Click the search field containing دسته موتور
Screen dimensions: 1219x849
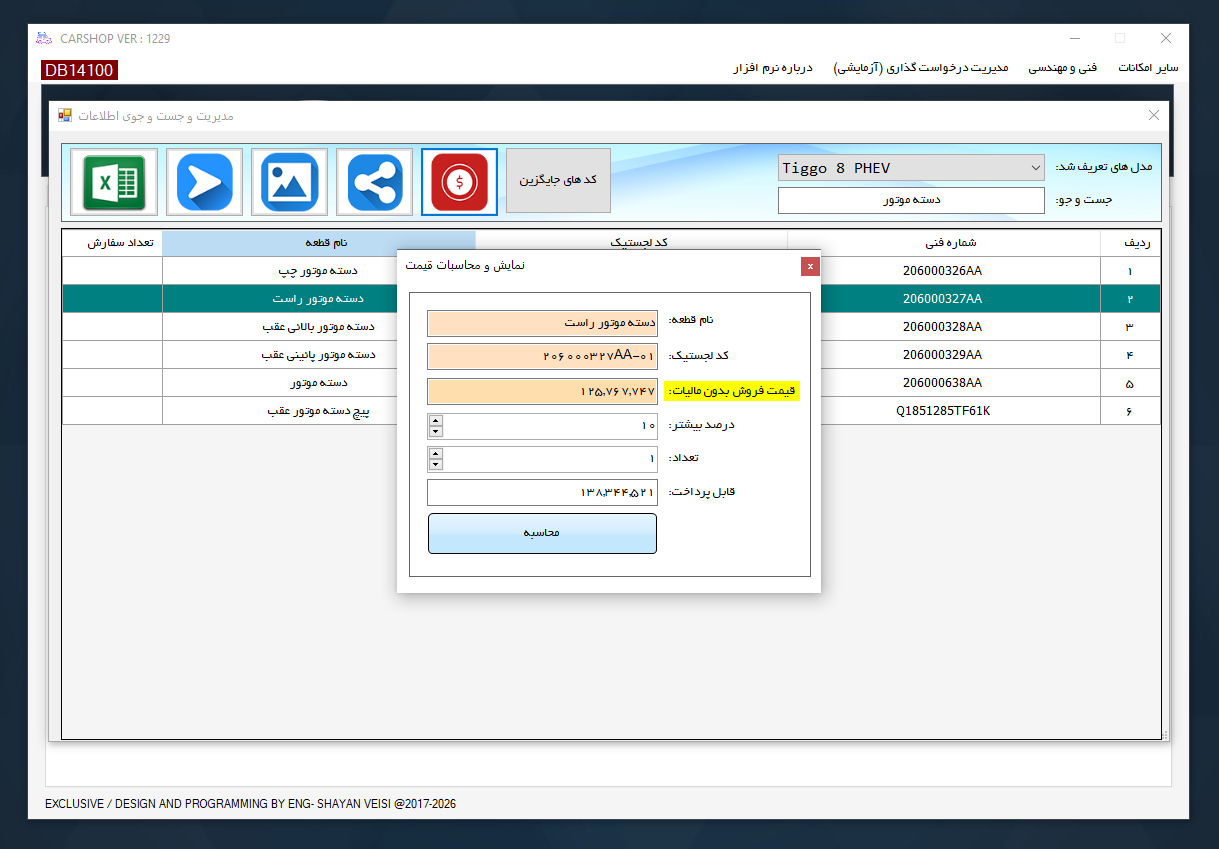click(911, 200)
